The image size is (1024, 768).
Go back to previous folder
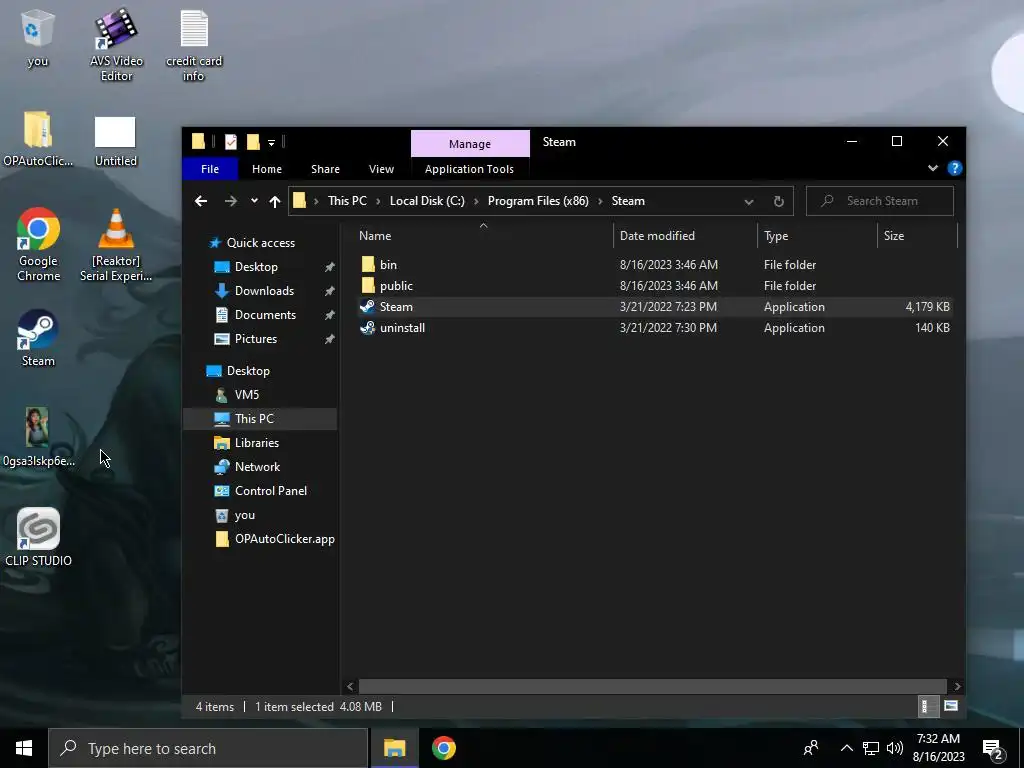(x=200, y=201)
